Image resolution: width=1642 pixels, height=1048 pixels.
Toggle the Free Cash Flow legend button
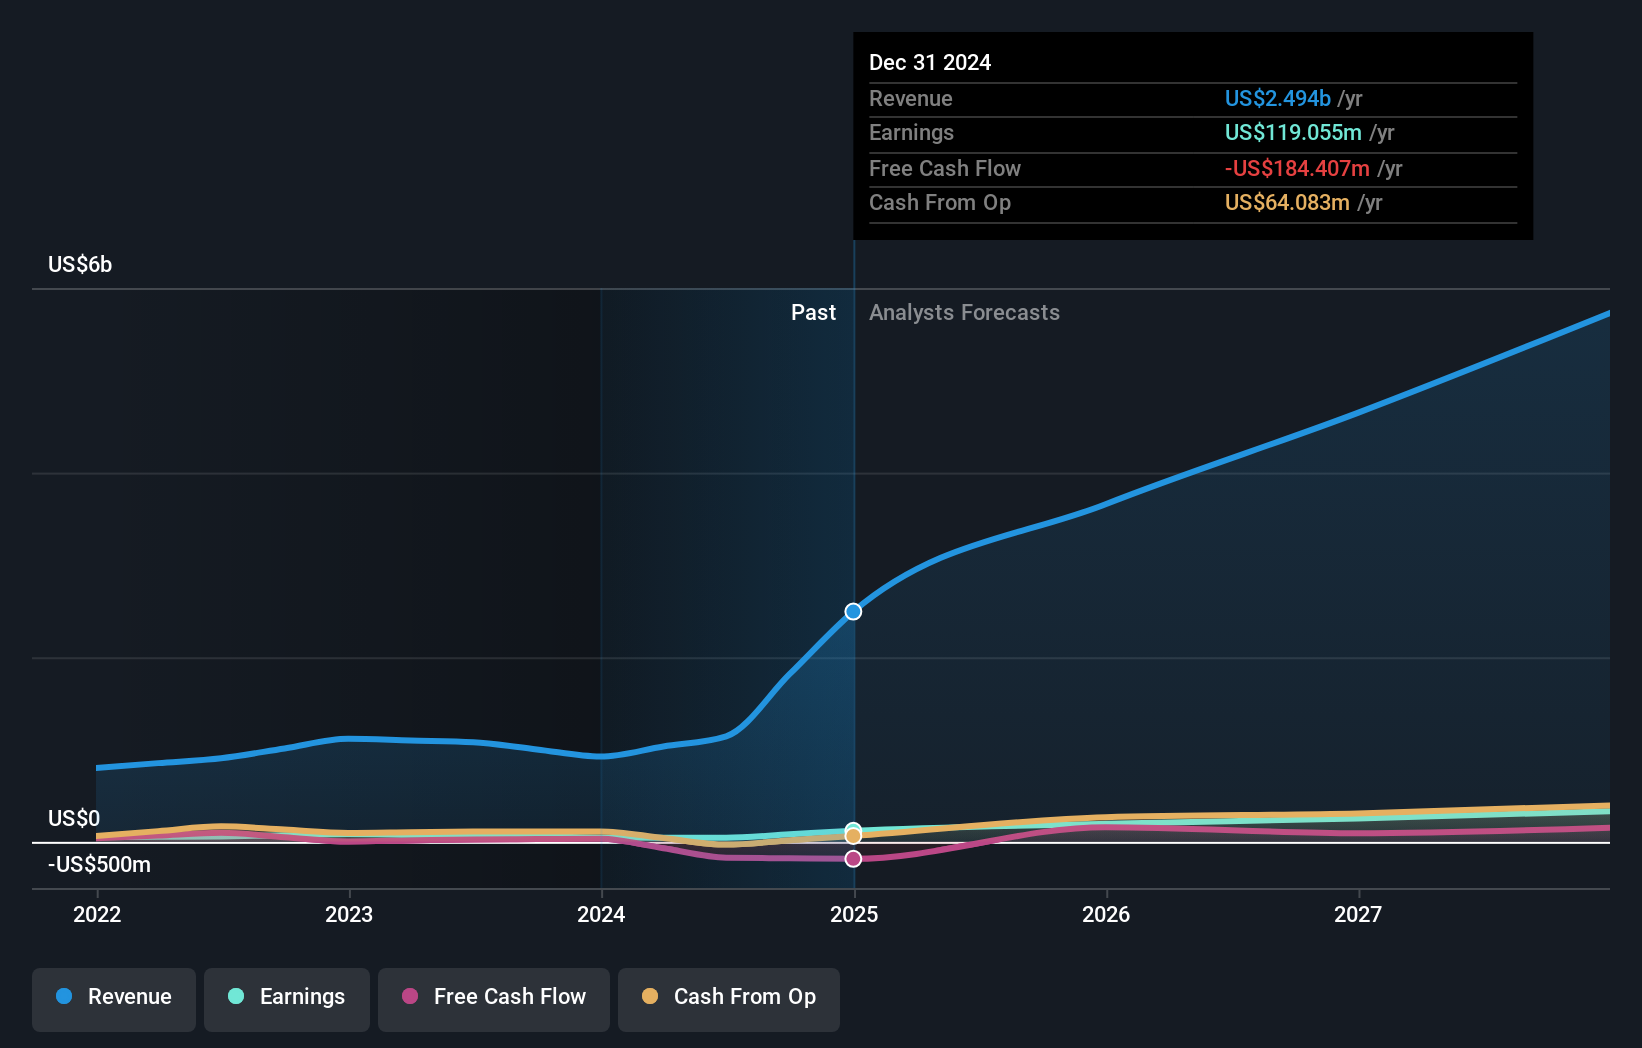pos(494,999)
